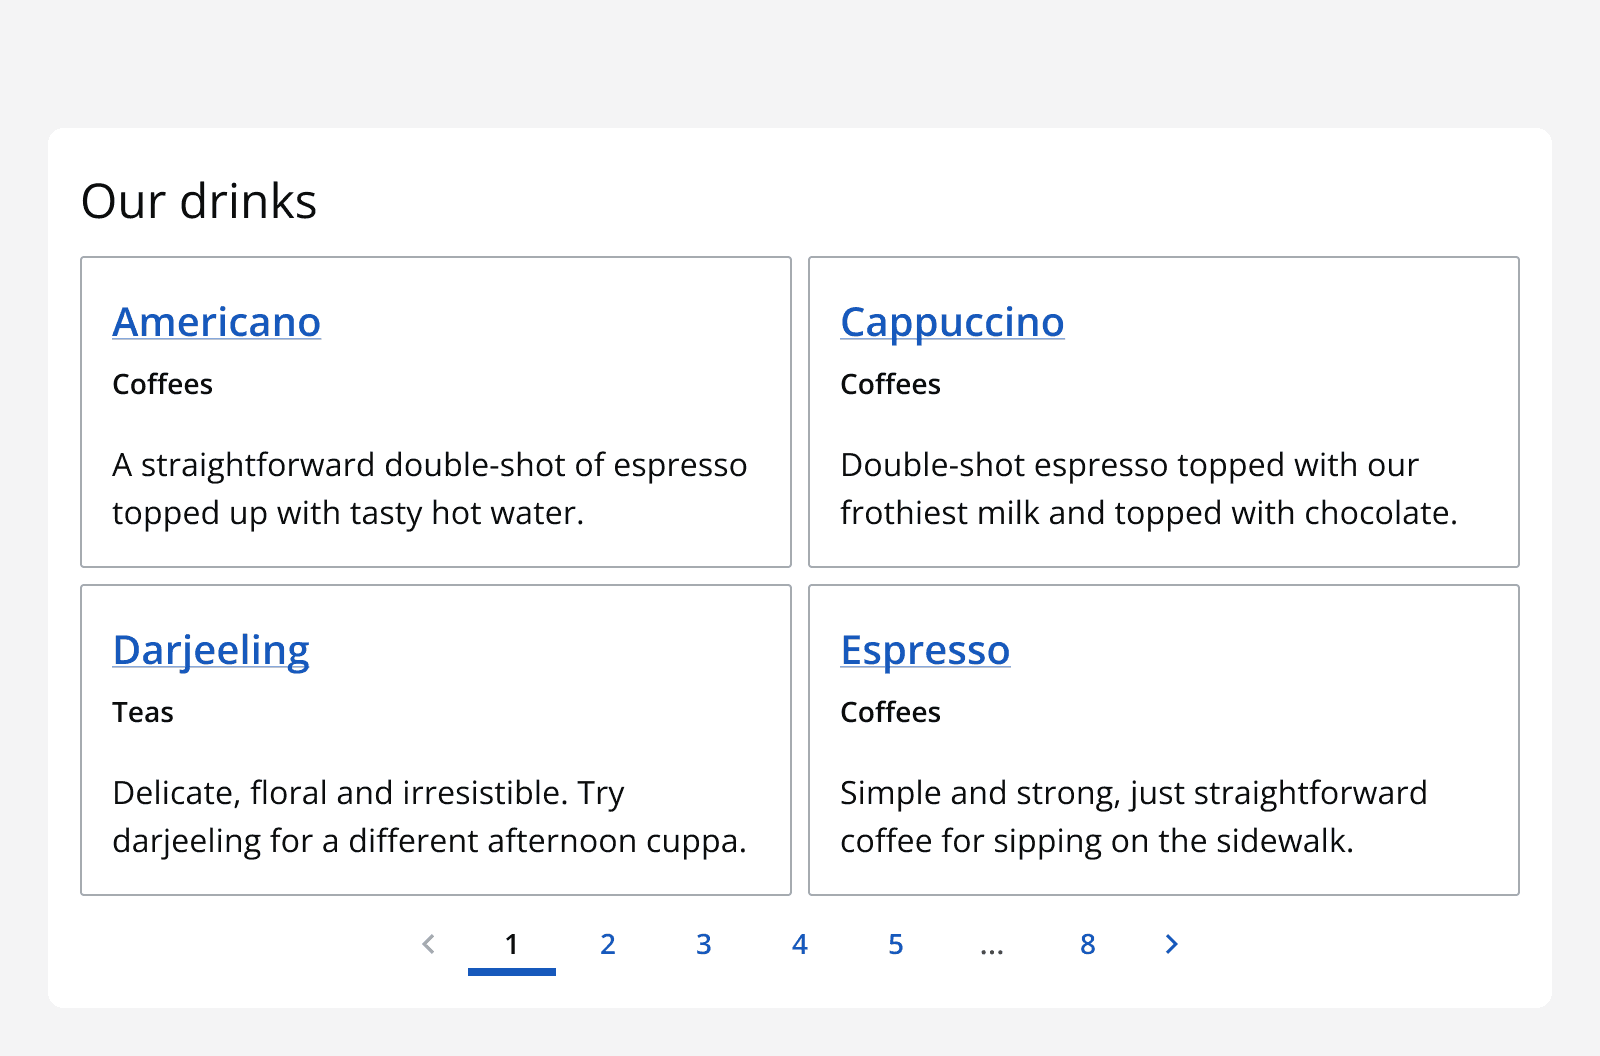
Task: Select the currently active page 1 indicator
Action: tap(511, 944)
